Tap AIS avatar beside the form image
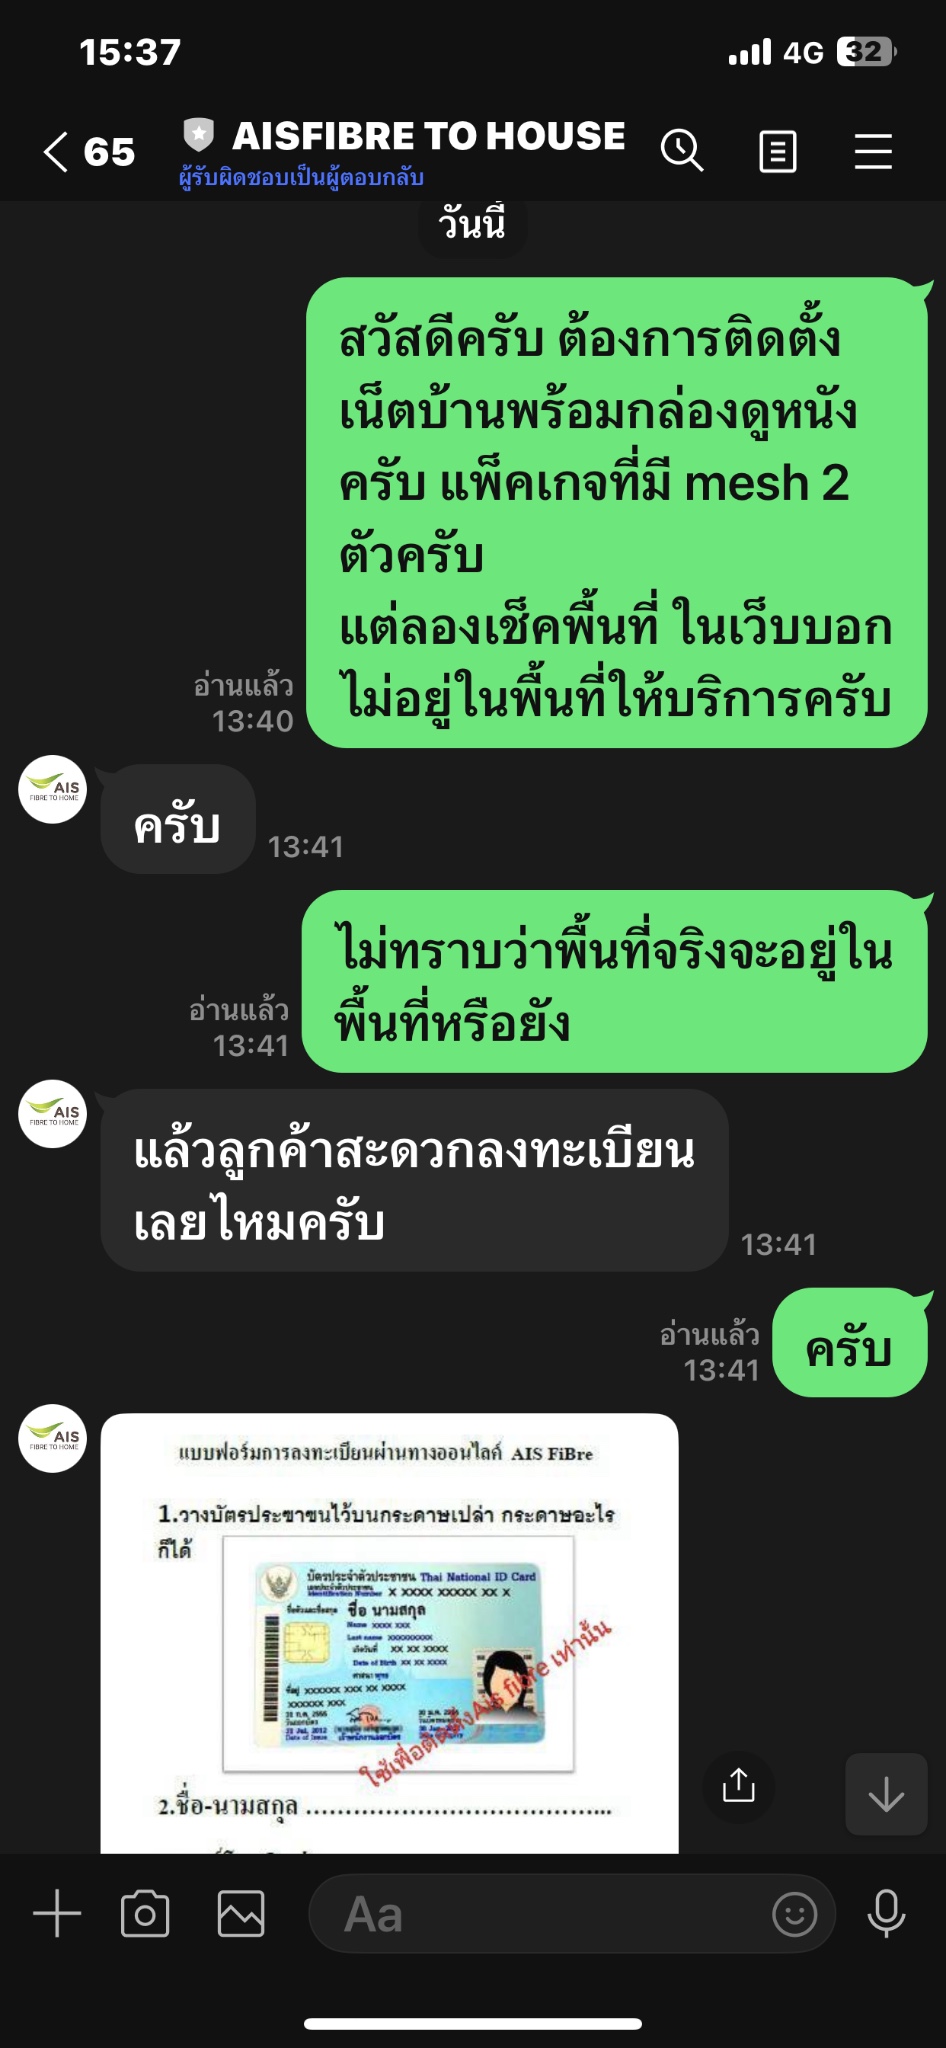Image resolution: width=946 pixels, height=2048 pixels. click(x=53, y=1439)
